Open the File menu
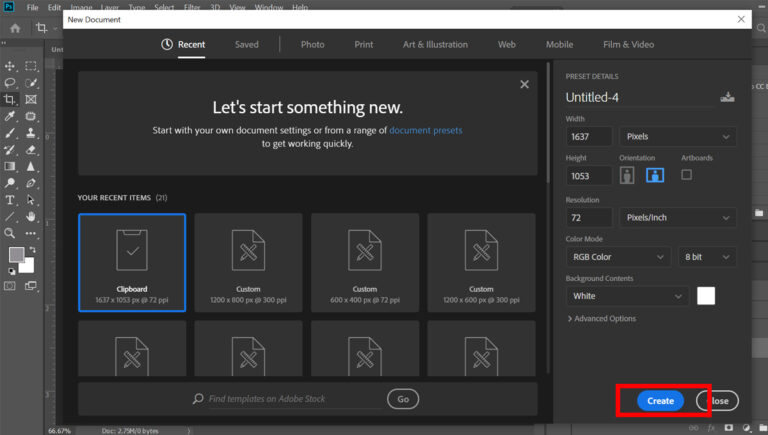 point(32,7)
